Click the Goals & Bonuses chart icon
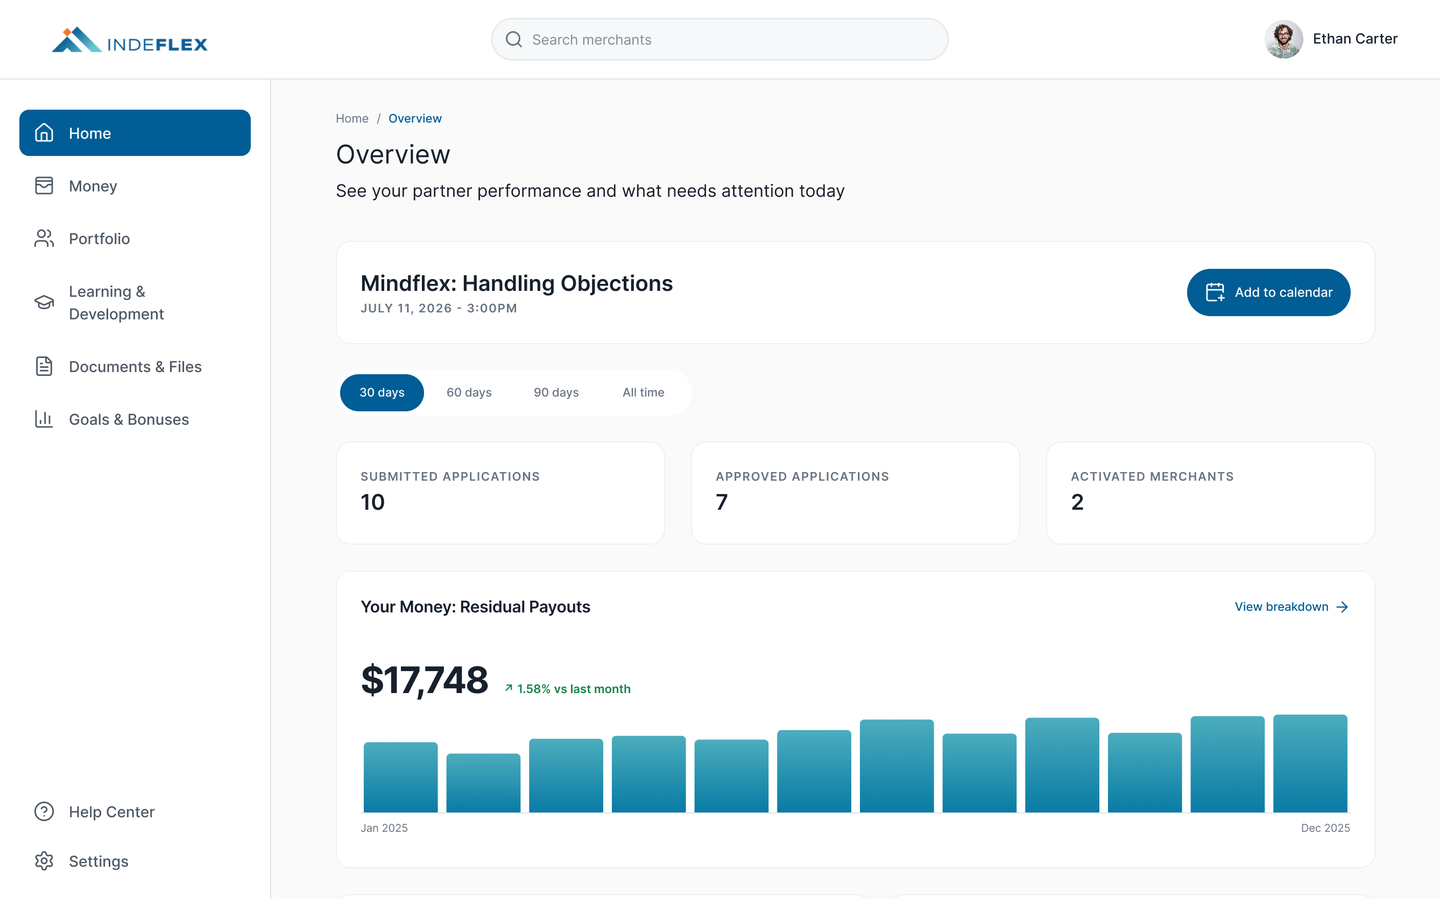The height and width of the screenshot is (899, 1440). pyautogui.click(x=44, y=419)
